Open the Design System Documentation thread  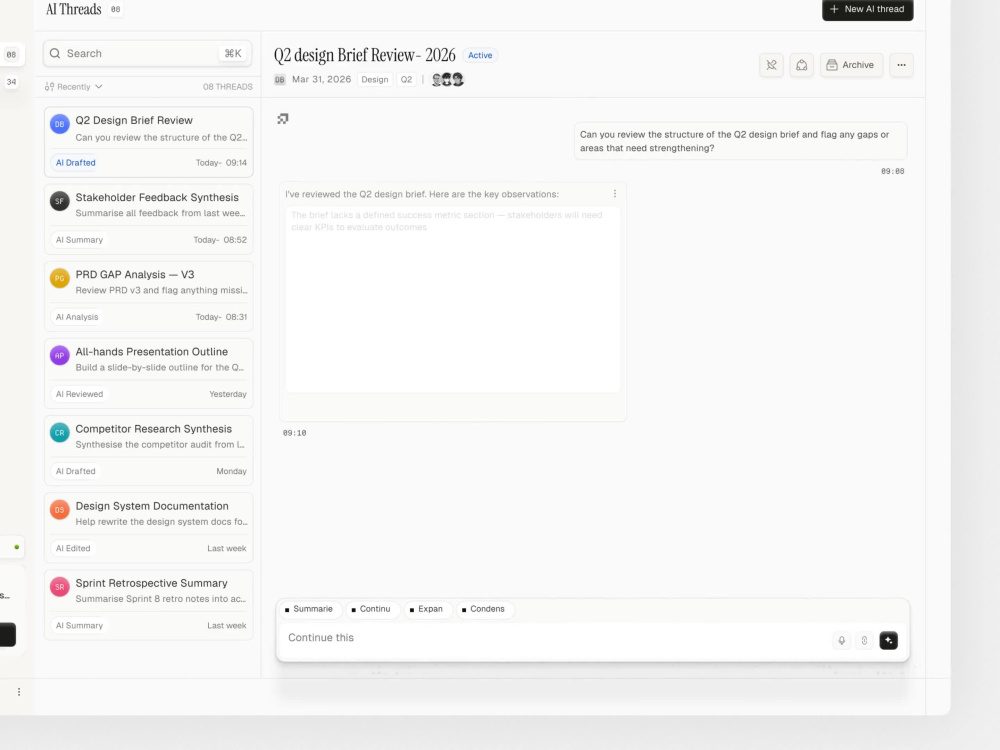pyautogui.click(x=149, y=527)
